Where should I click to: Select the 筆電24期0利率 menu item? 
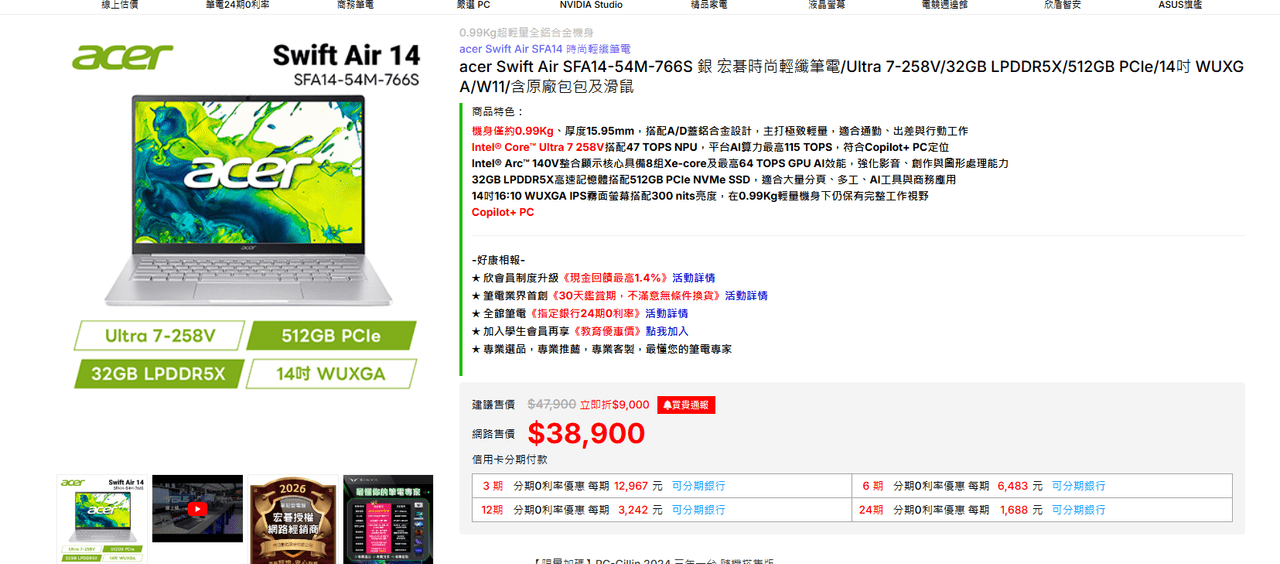point(237,5)
